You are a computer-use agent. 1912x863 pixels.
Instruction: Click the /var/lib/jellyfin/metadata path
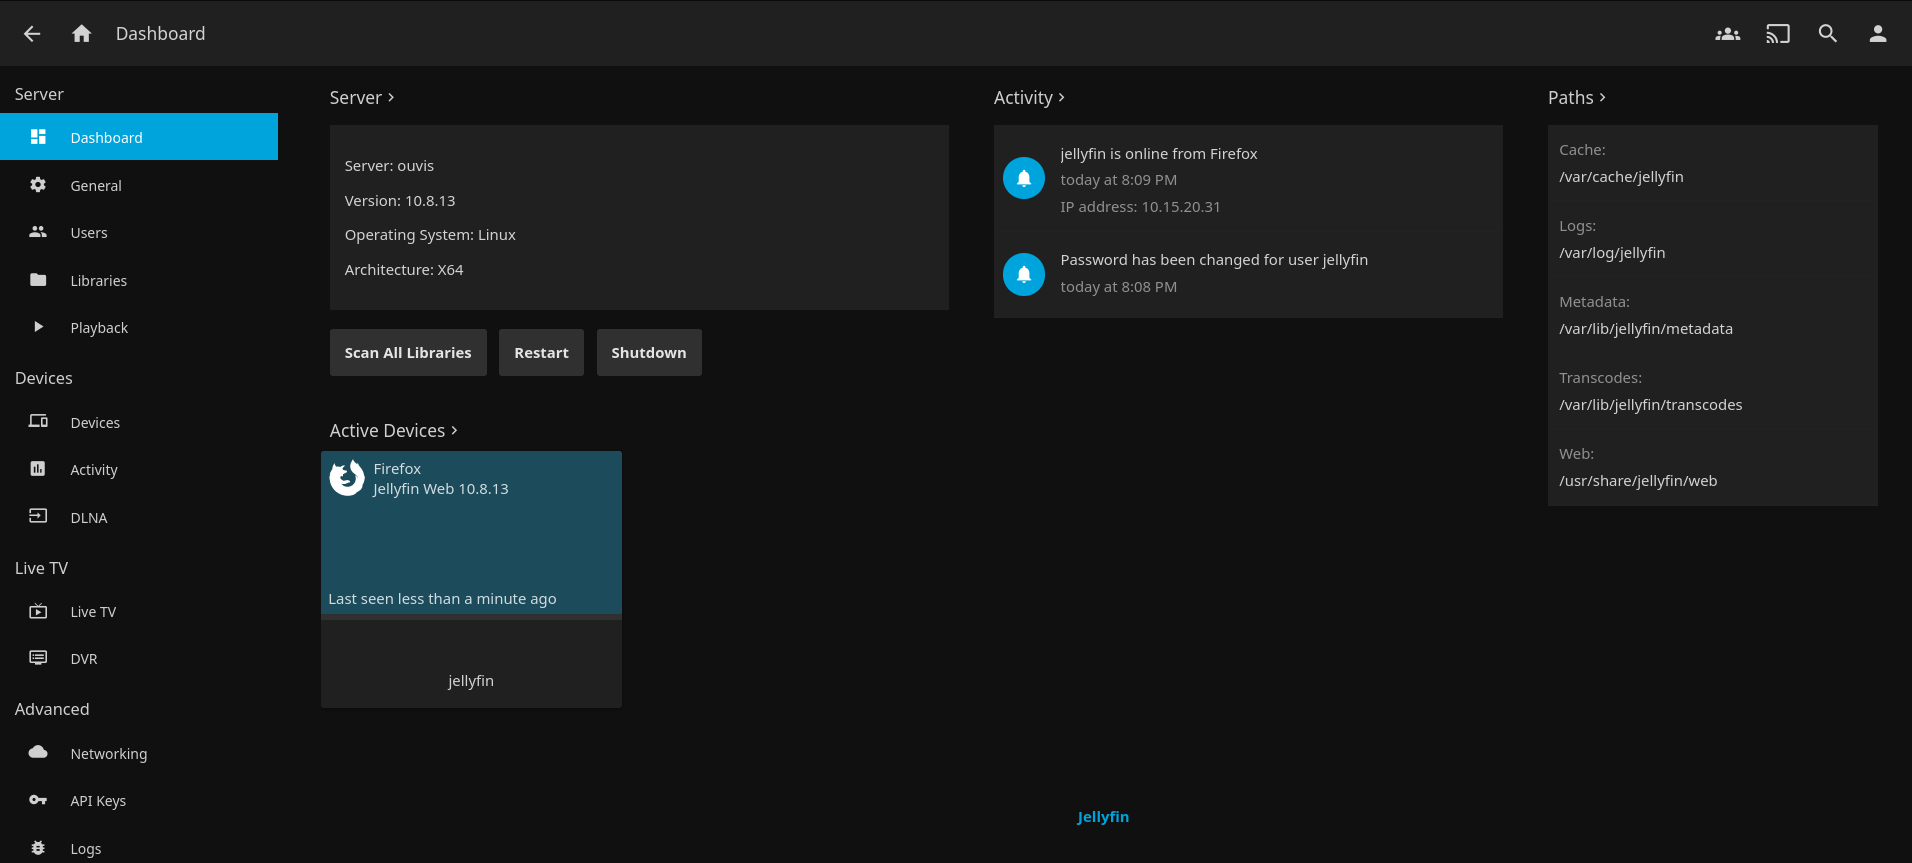1646,329
